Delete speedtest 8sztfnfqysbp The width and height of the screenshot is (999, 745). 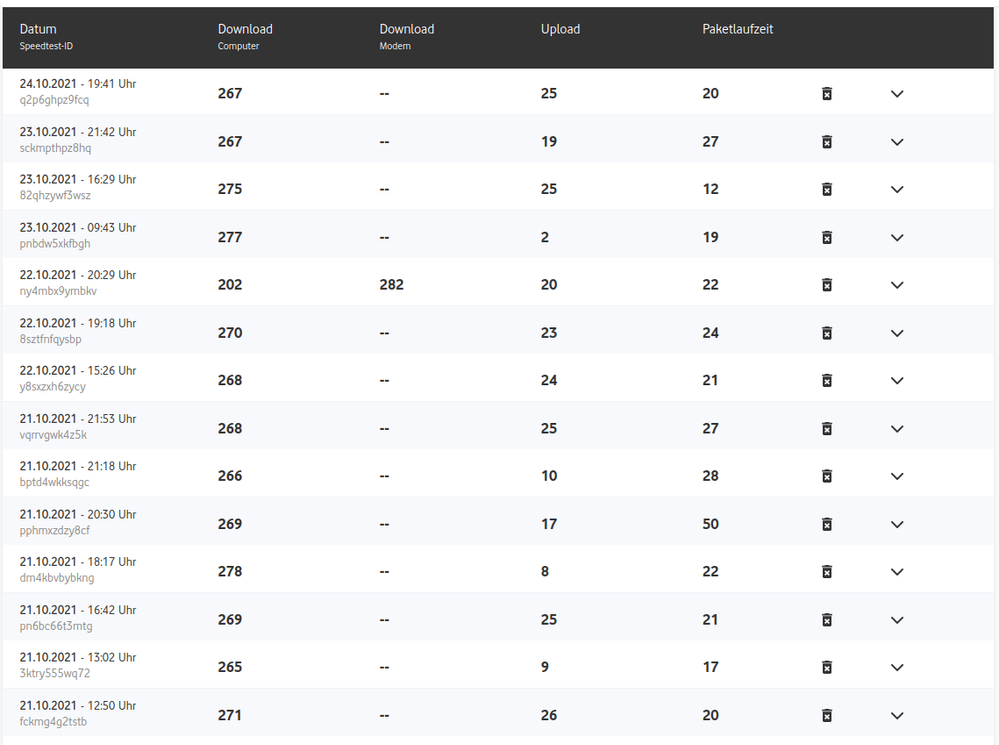point(827,333)
